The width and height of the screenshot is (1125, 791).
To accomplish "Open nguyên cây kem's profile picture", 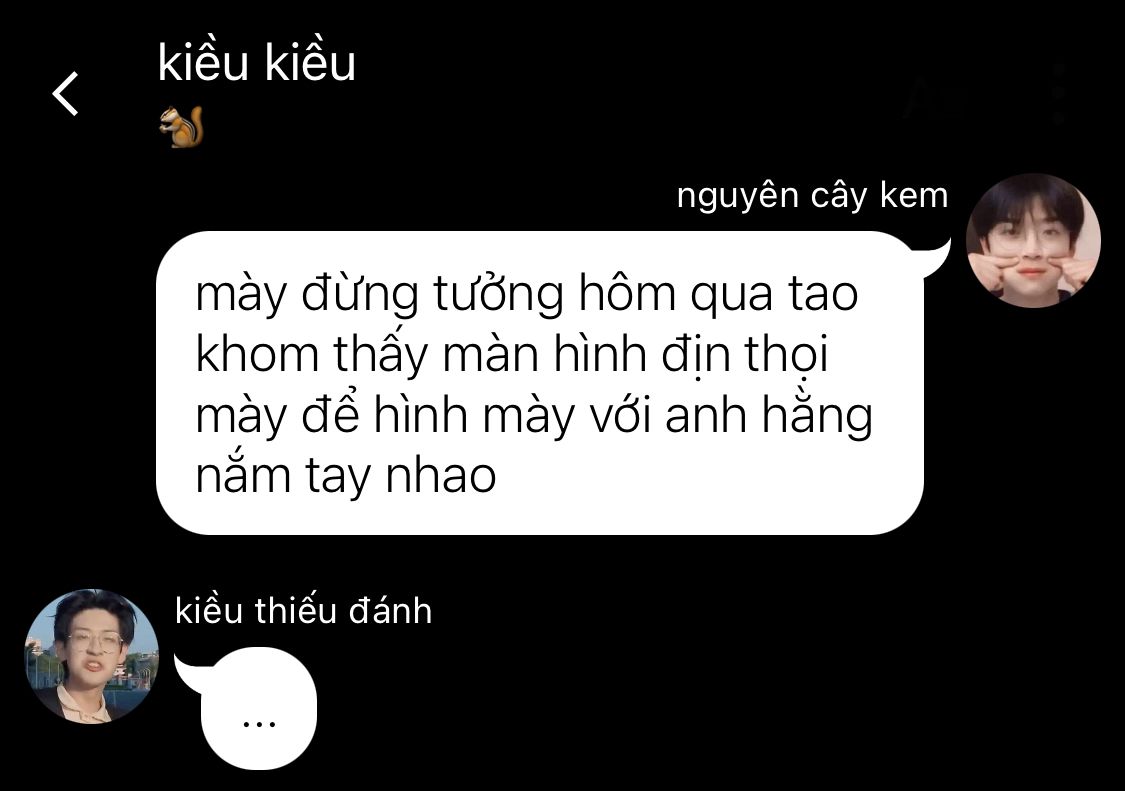I will [1033, 240].
